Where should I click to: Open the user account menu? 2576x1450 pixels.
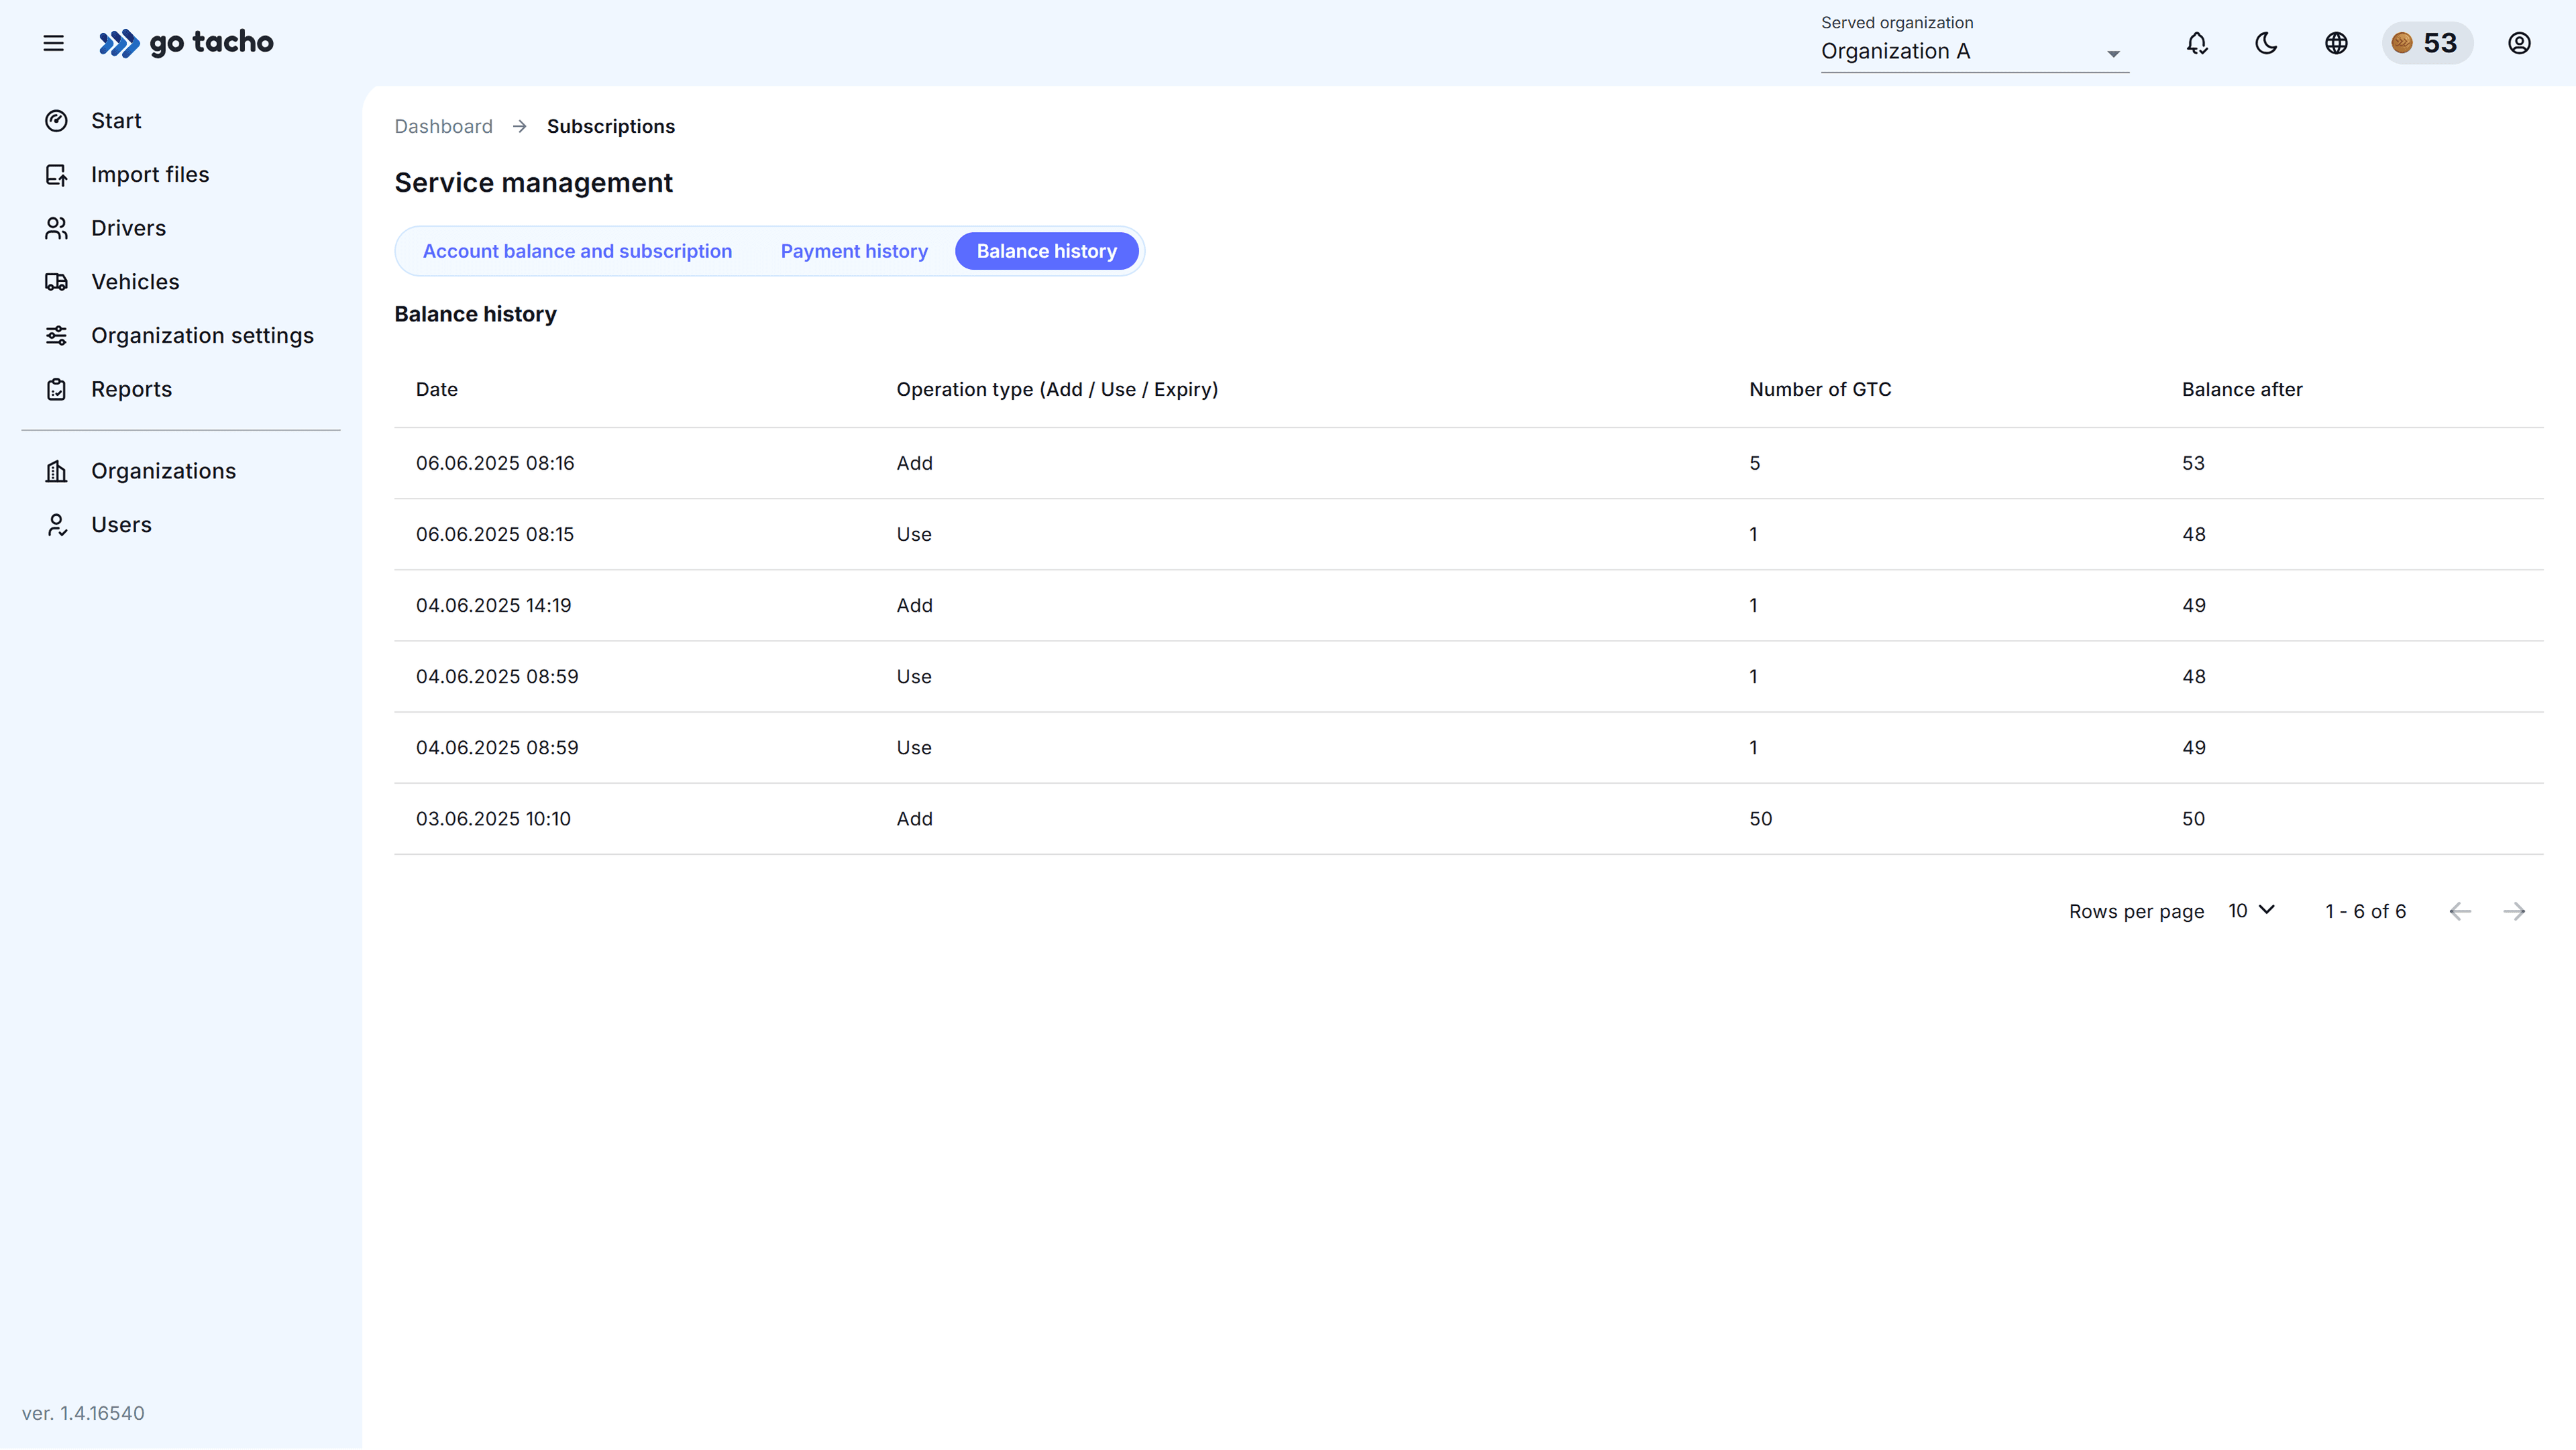[x=2519, y=43]
